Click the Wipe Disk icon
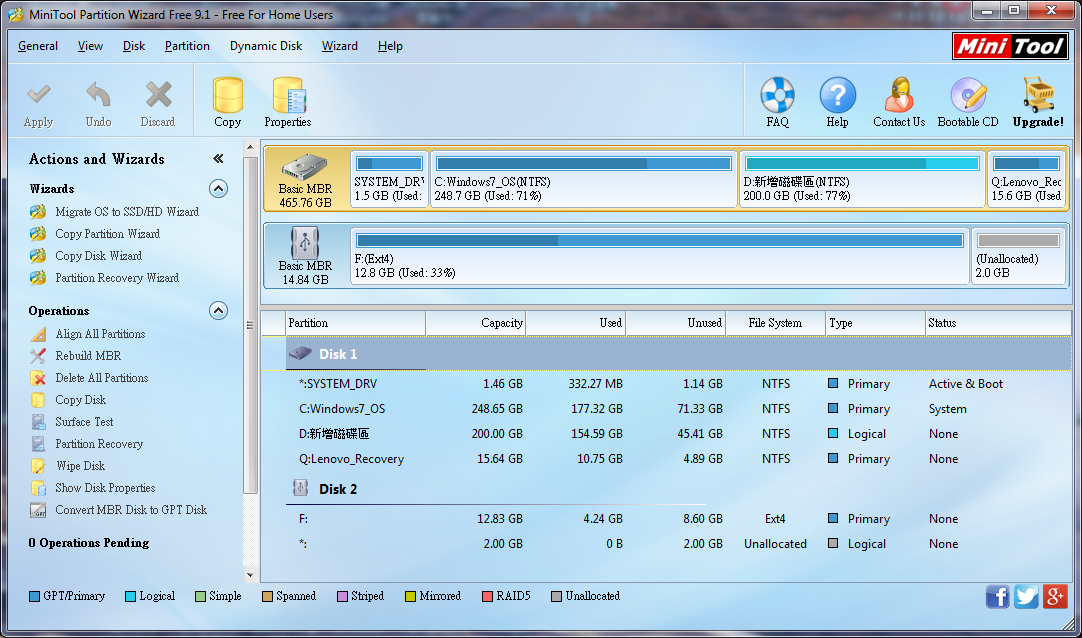Screen dimensions: 1082x638 point(38,466)
